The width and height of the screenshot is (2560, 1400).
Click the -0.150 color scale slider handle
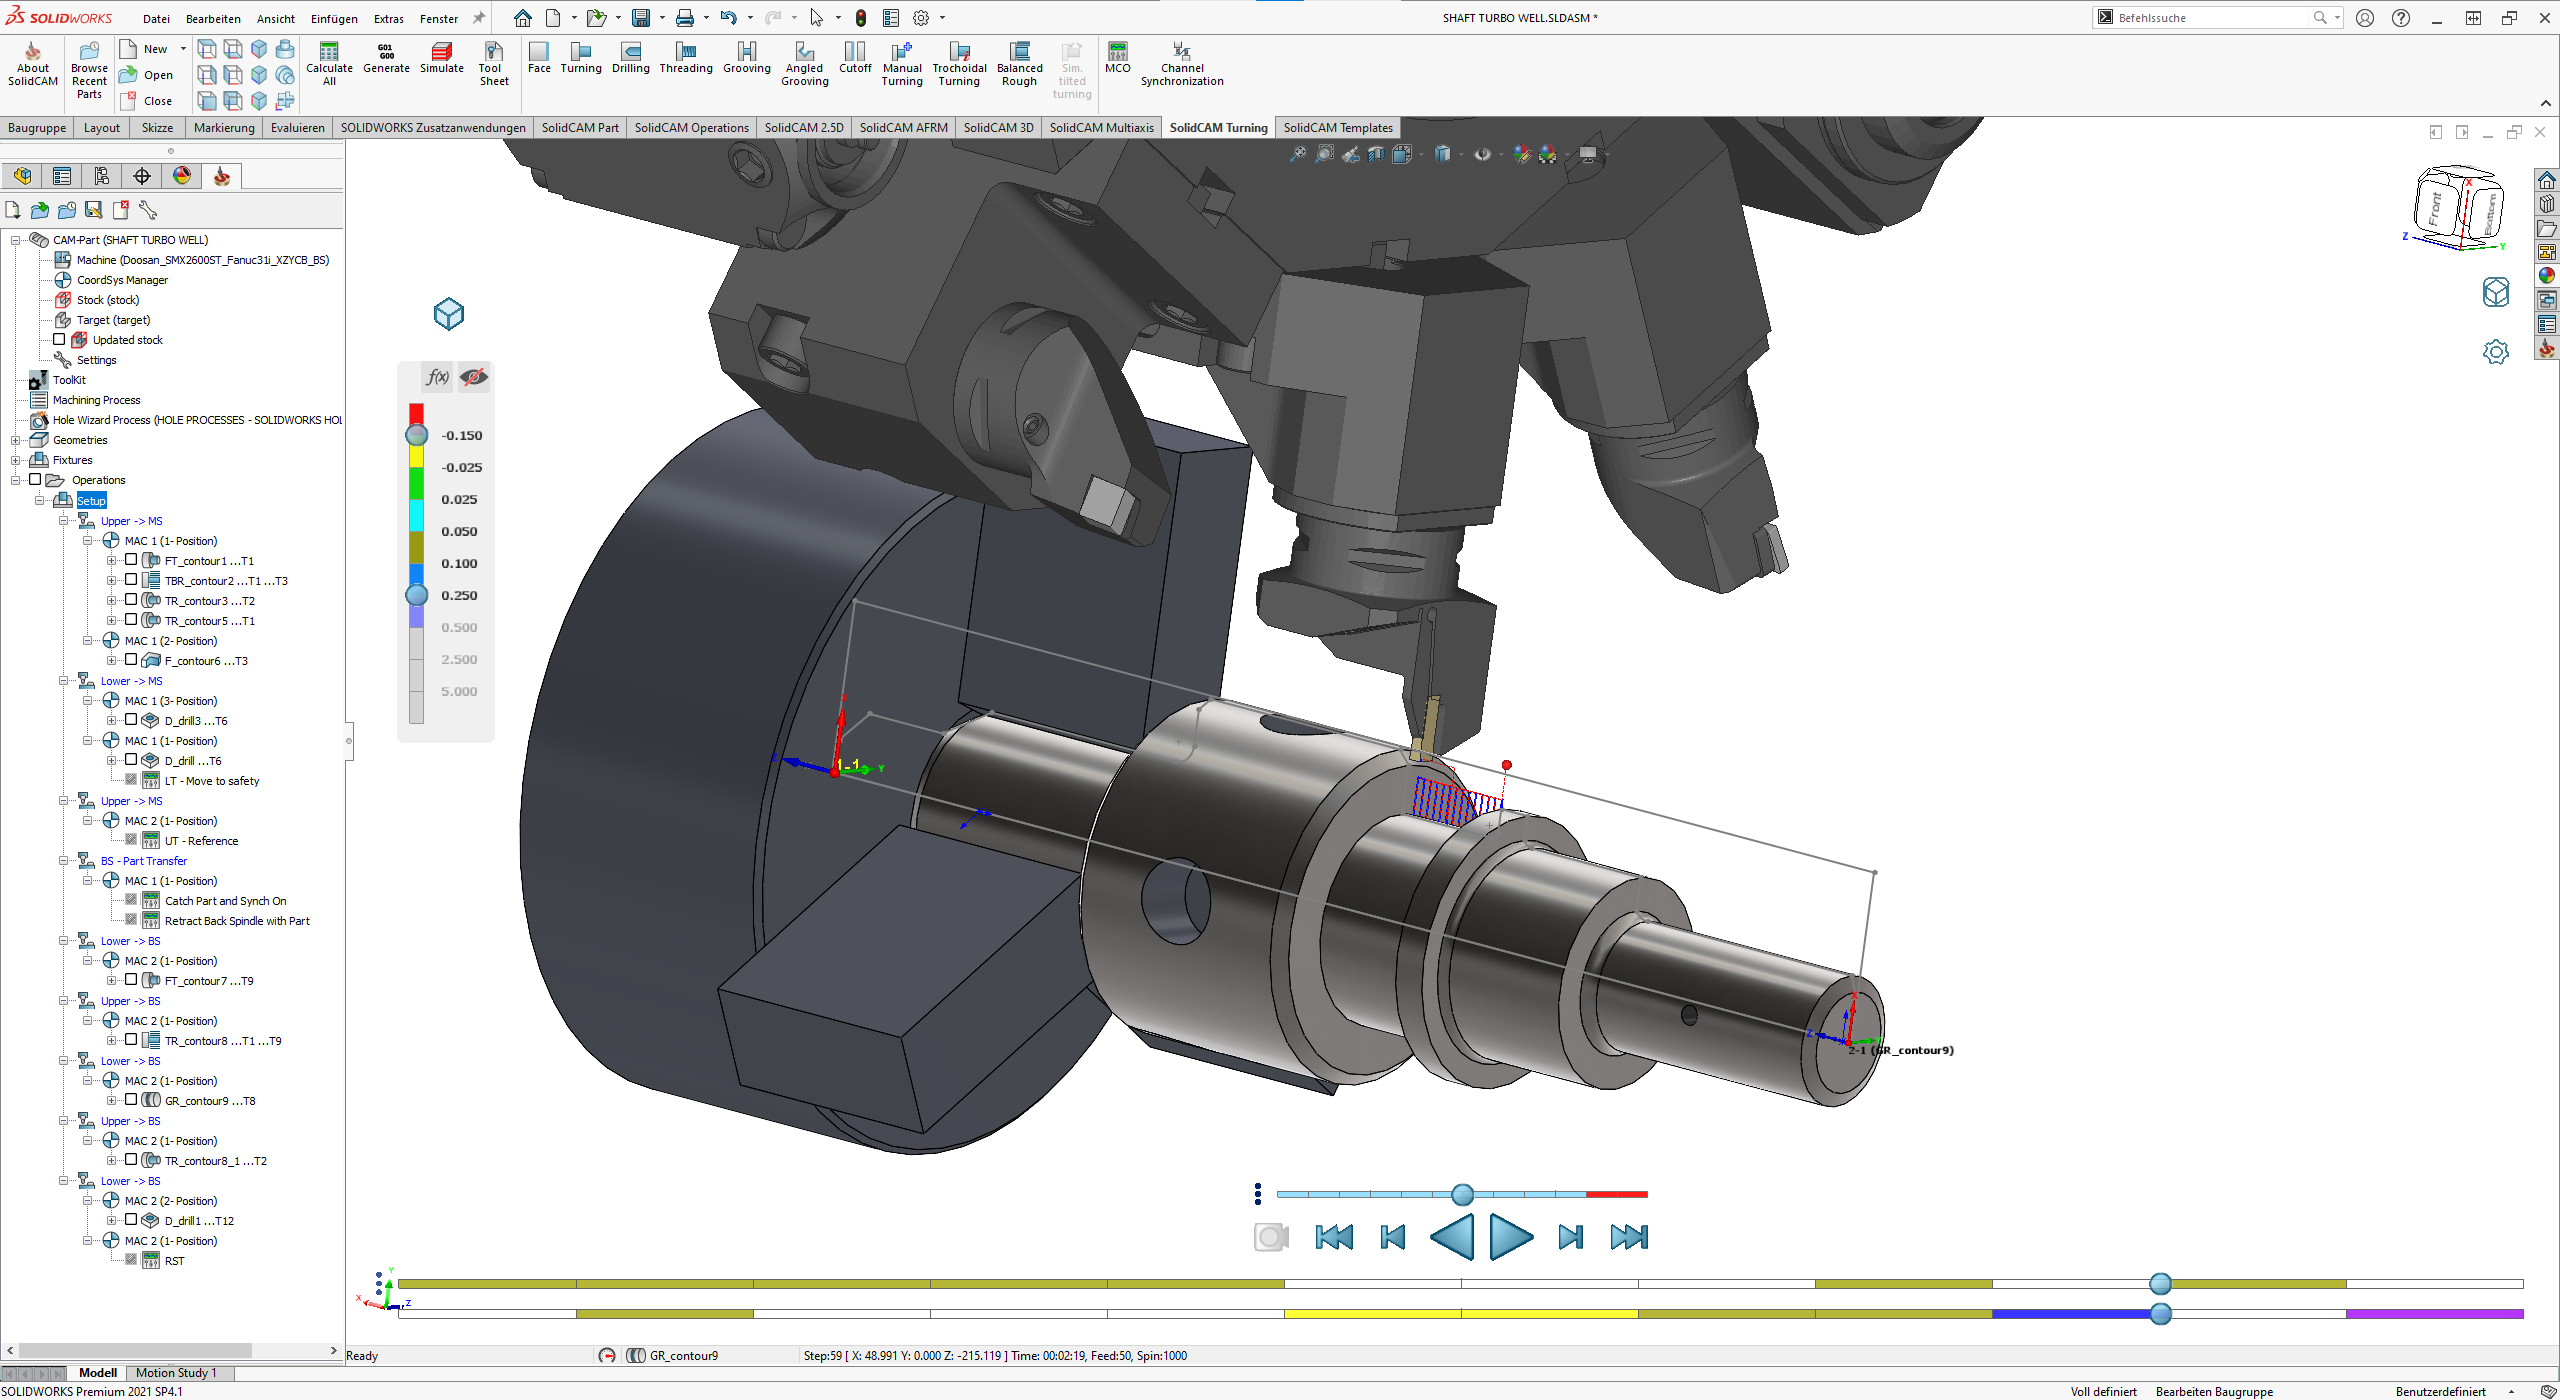click(417, 435)
